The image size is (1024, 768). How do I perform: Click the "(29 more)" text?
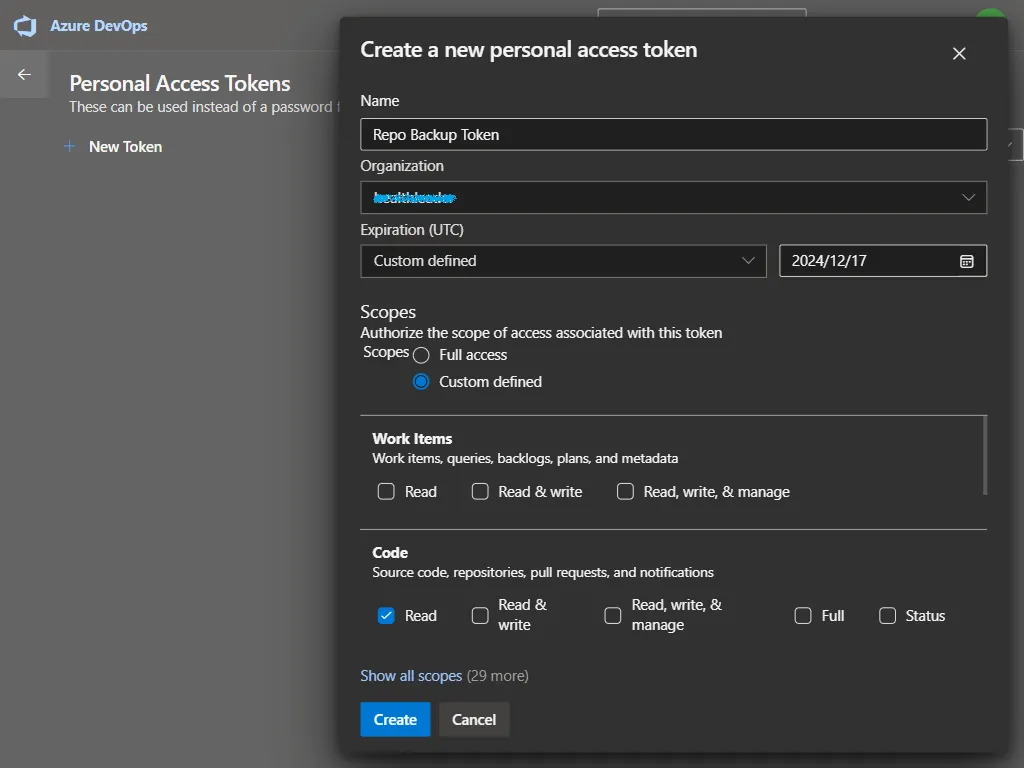pyautogui.click(x=498, y=676)
